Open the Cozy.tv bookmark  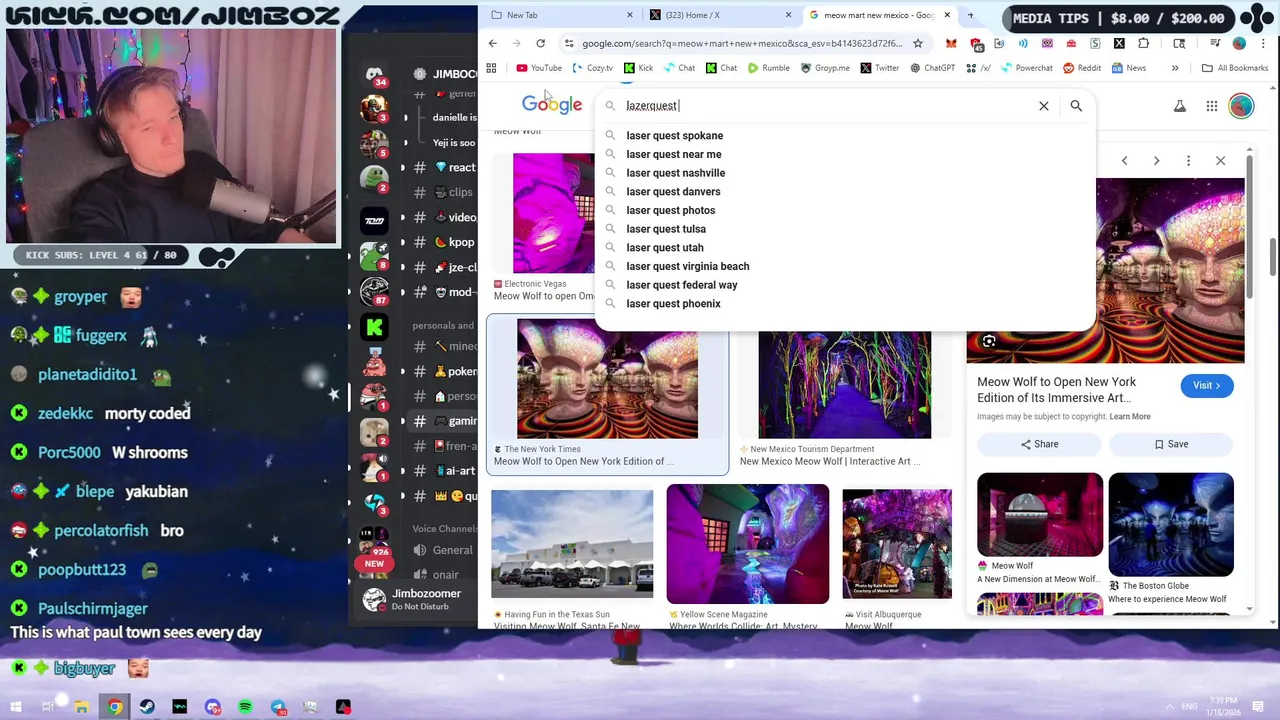[x=592, y=68]
